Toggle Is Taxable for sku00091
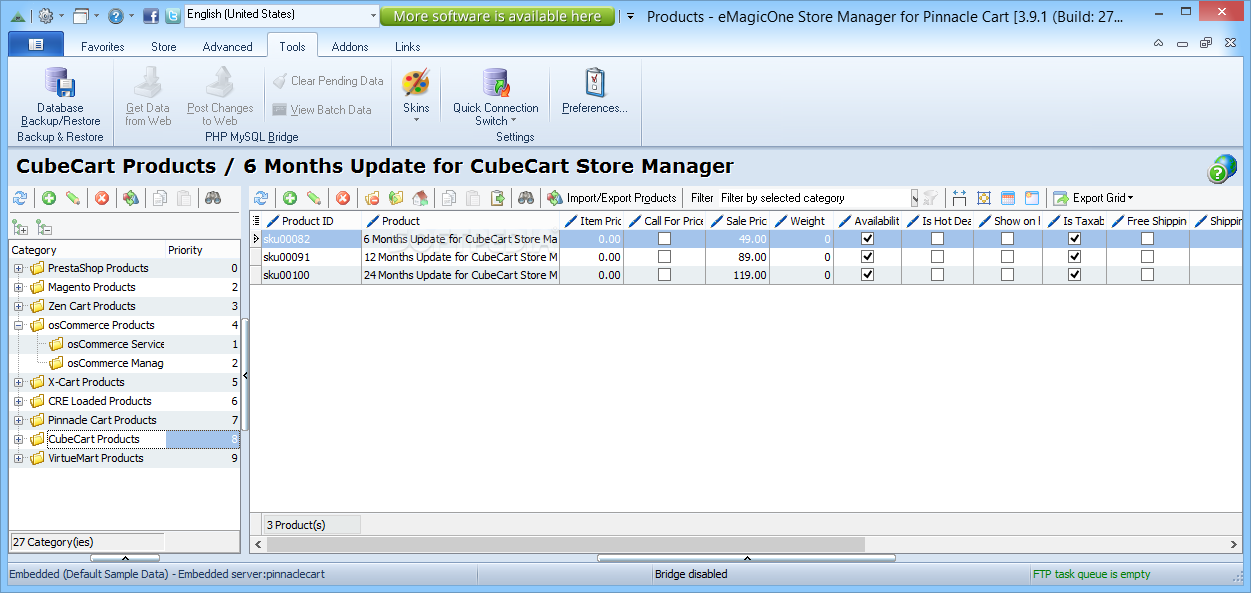The width and height of the screenshot is (1251, 593). [1074, 257]
